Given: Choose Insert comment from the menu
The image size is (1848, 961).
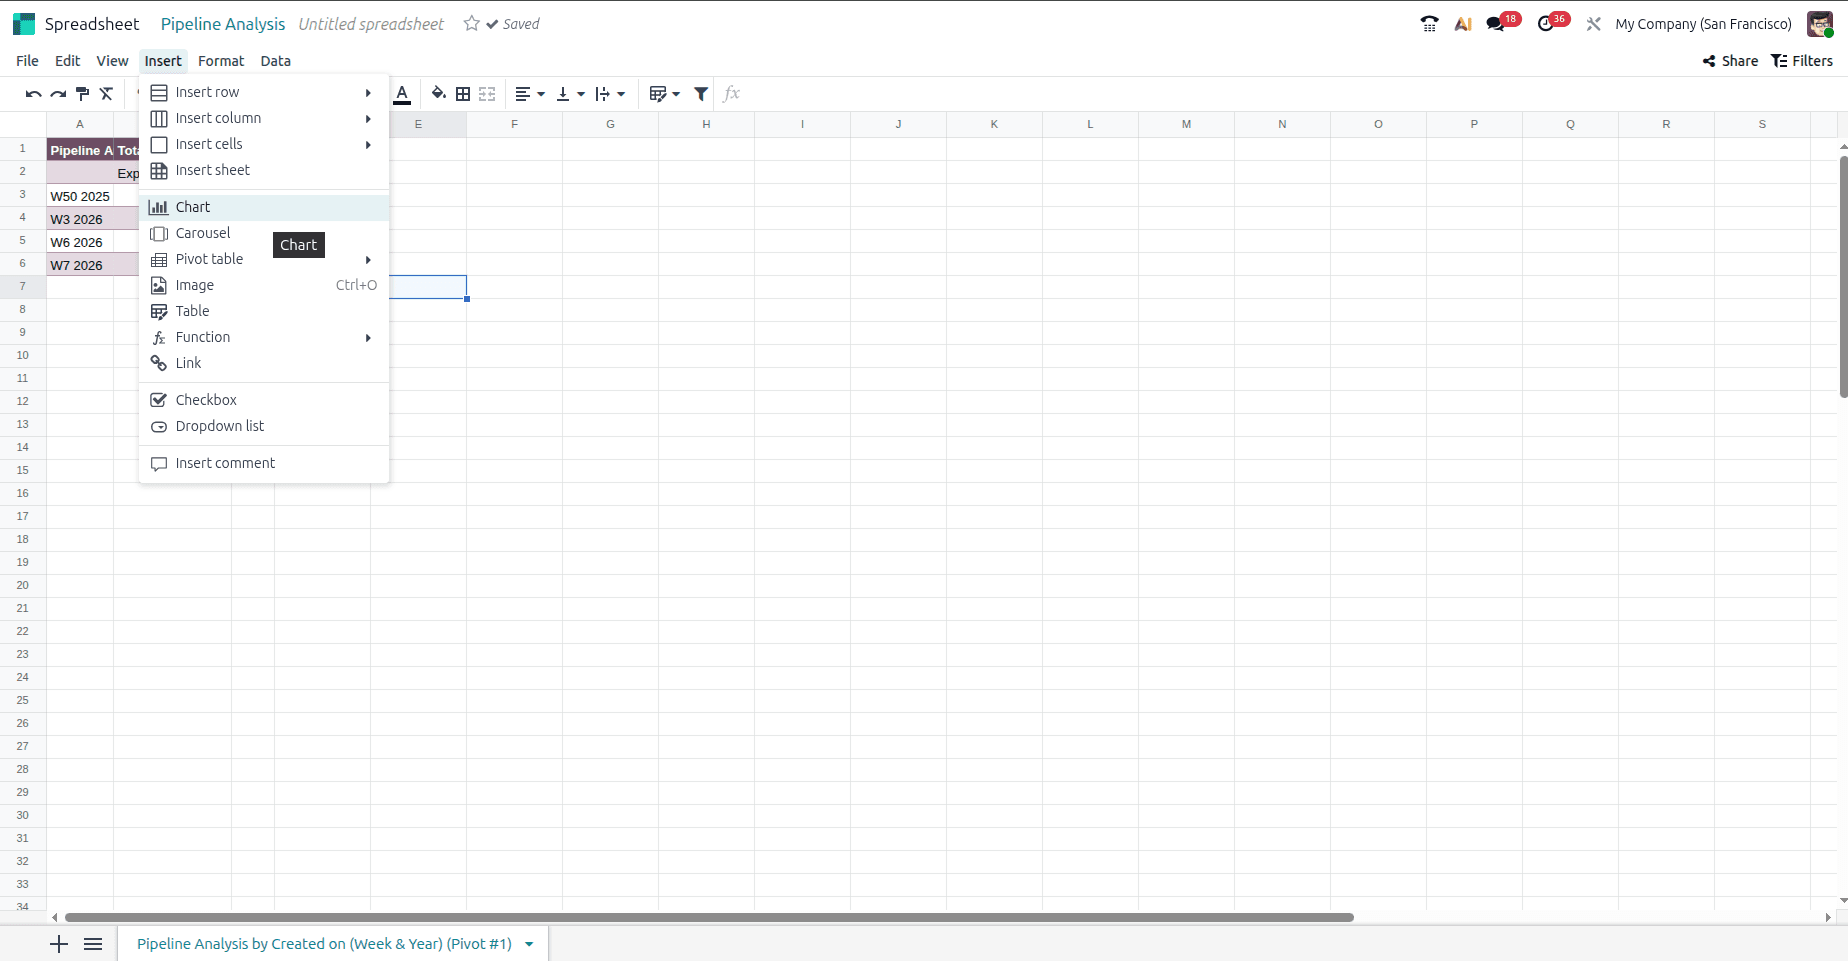Looking at the screenshot, I should 264,463.
